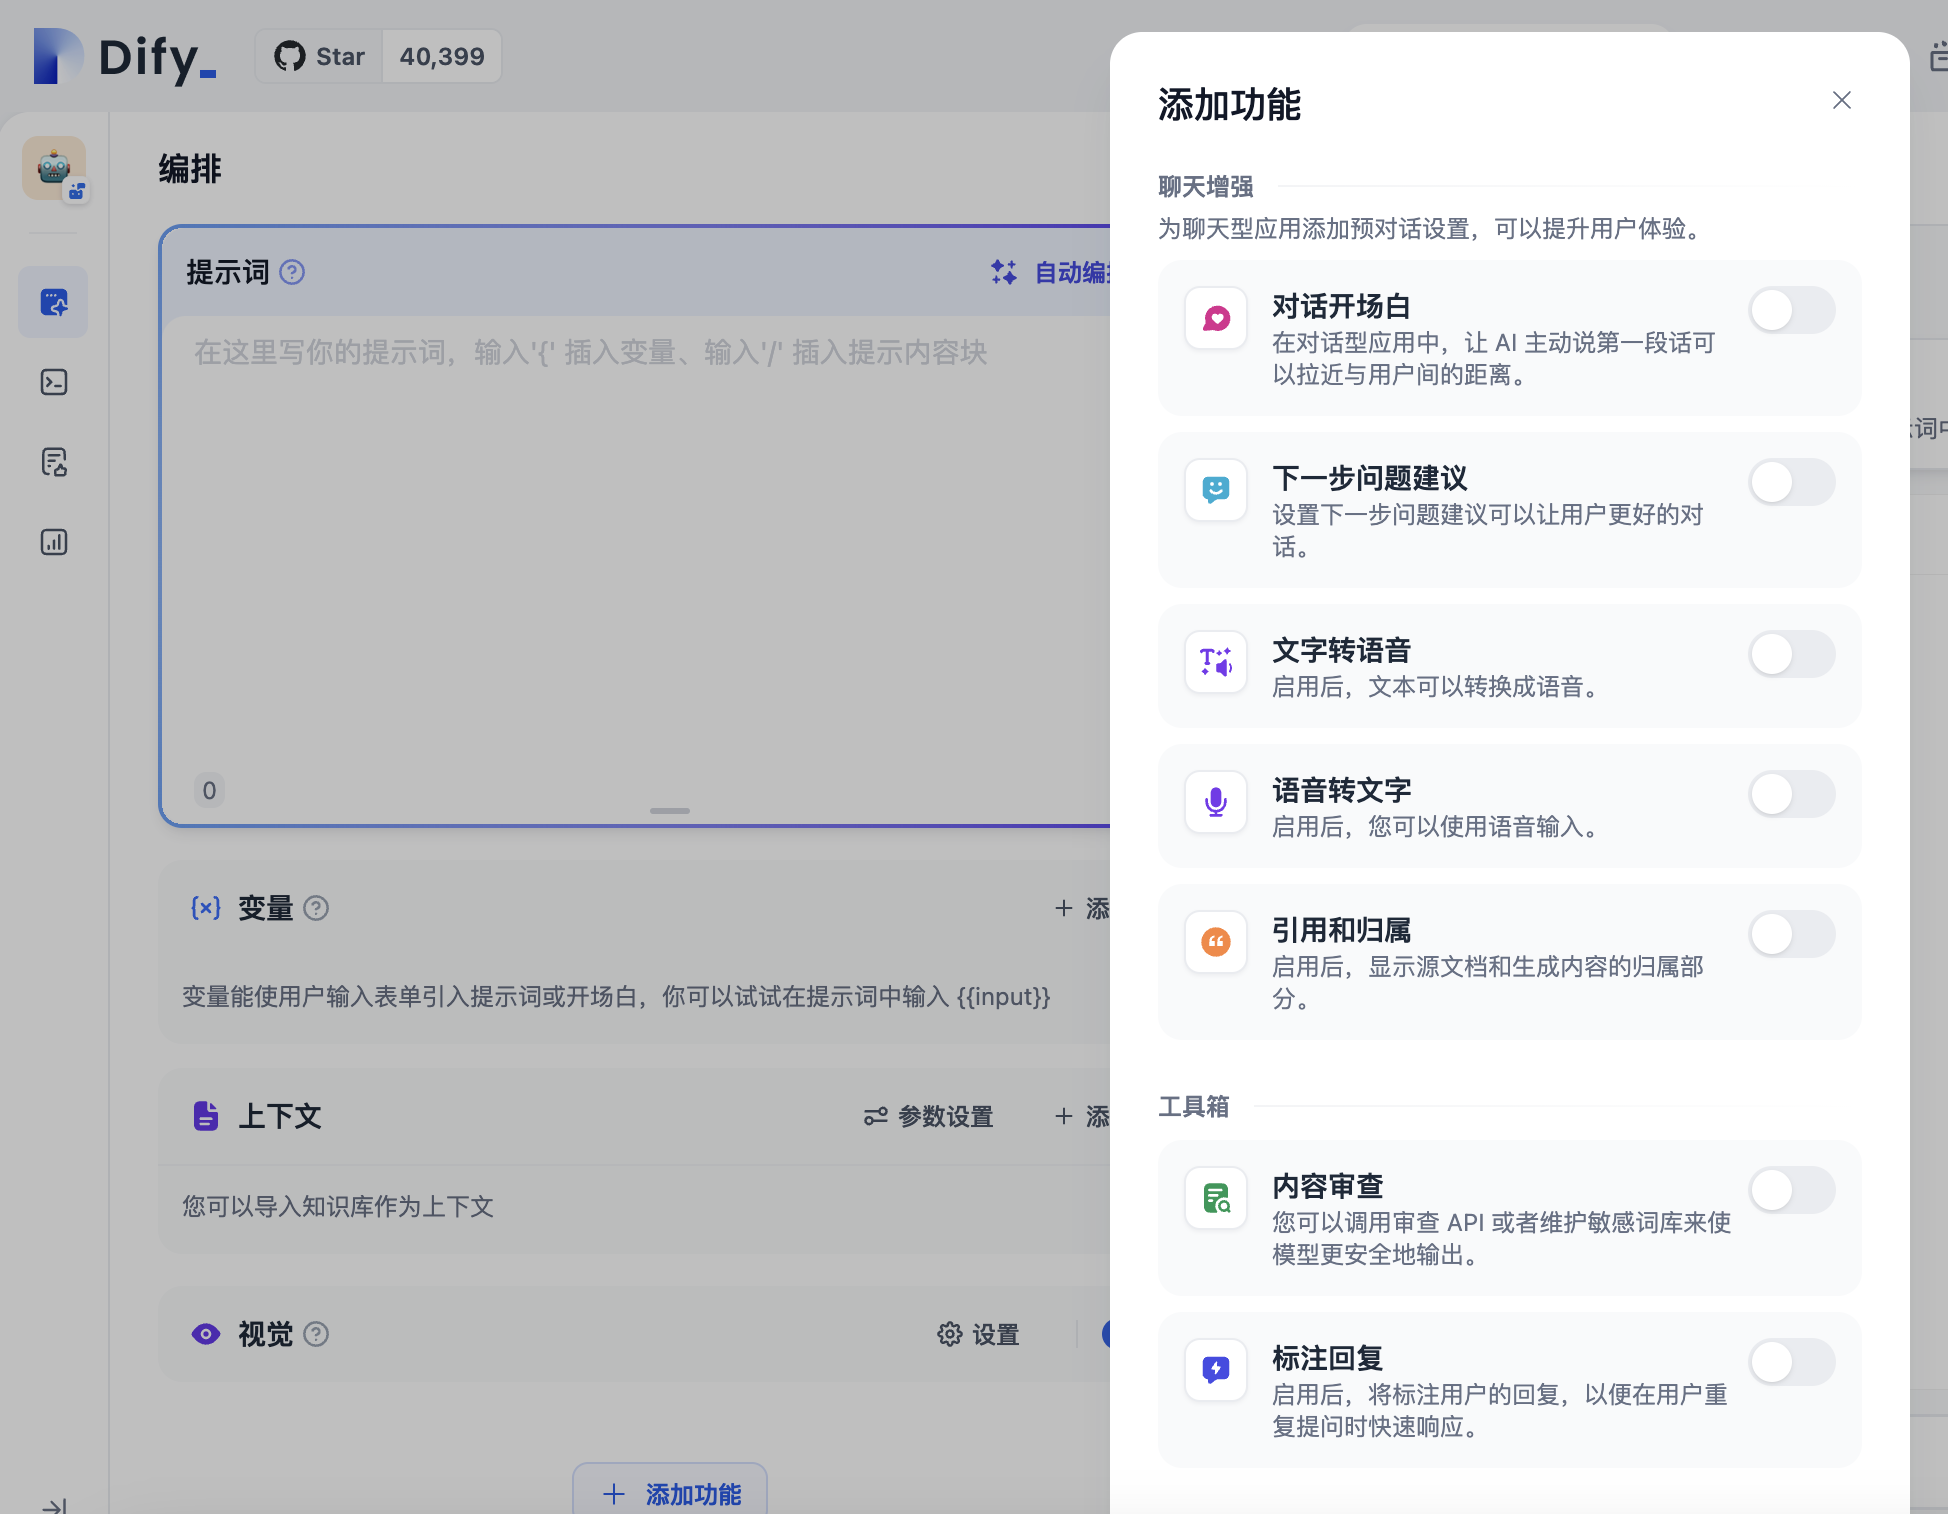Image resolution: width=1948 pixels, height=1514 pixels.
Task: Click the microphone icon on 语音转文字 card
Action: point(1215,801)
